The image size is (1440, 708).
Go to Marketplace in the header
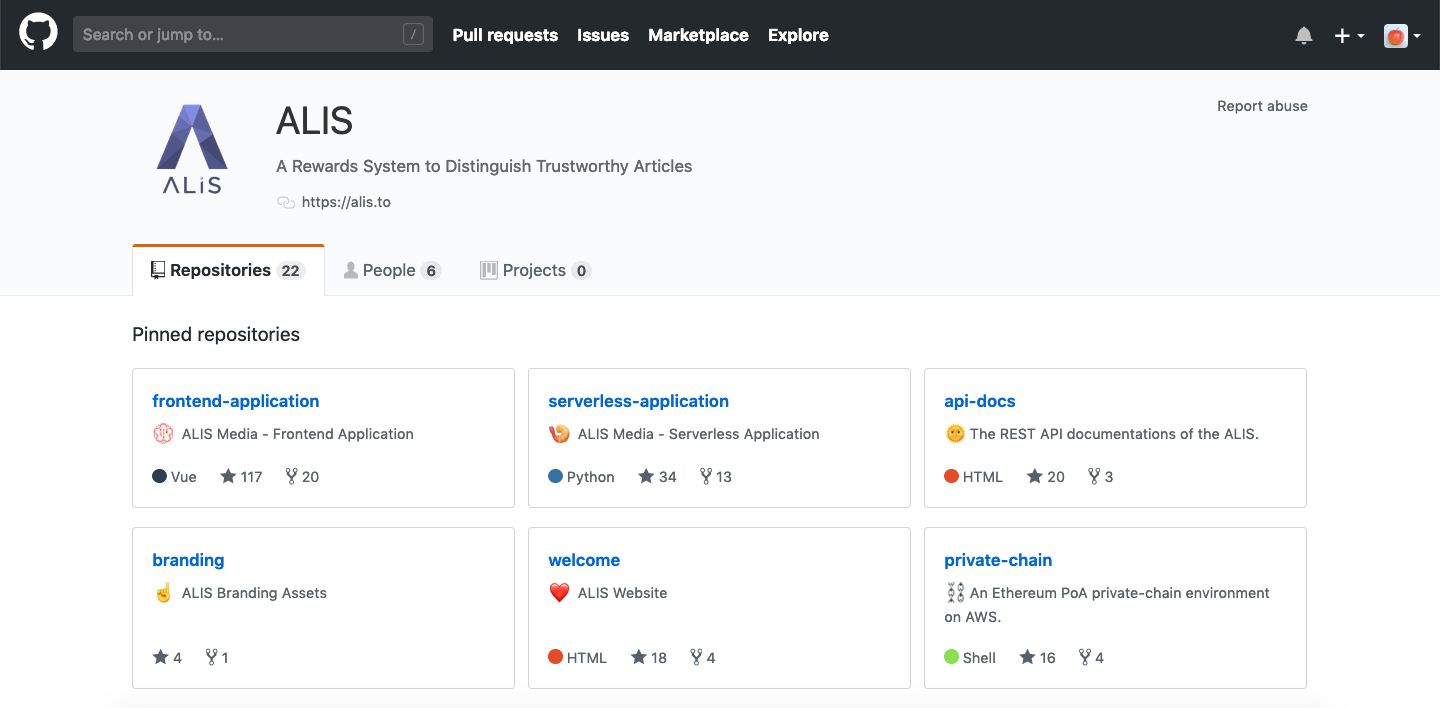click(x=698, y=35)
